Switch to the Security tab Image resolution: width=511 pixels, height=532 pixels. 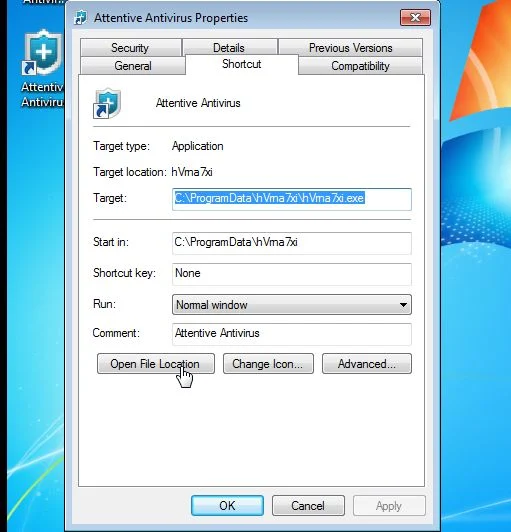(130, 48)
